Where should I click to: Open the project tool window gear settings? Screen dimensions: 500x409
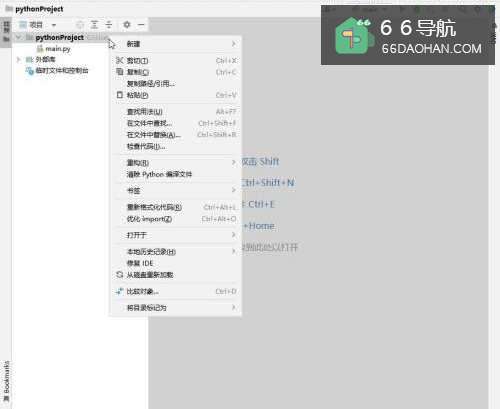point(127,25)
